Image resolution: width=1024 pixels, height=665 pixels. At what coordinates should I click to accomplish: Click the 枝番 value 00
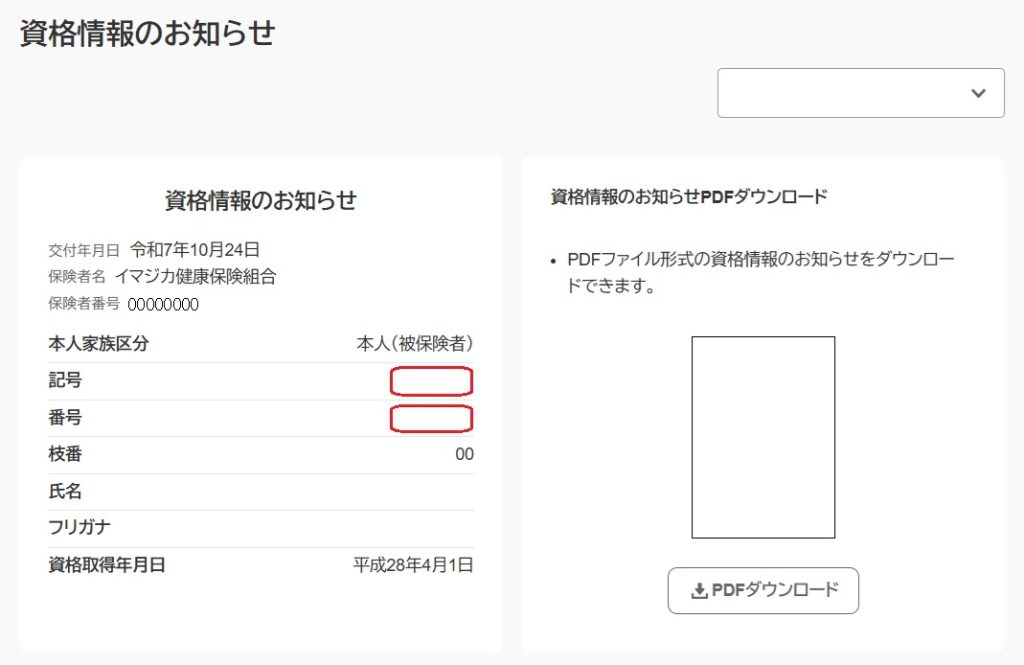pyautogui.click(x=464, y=455)
